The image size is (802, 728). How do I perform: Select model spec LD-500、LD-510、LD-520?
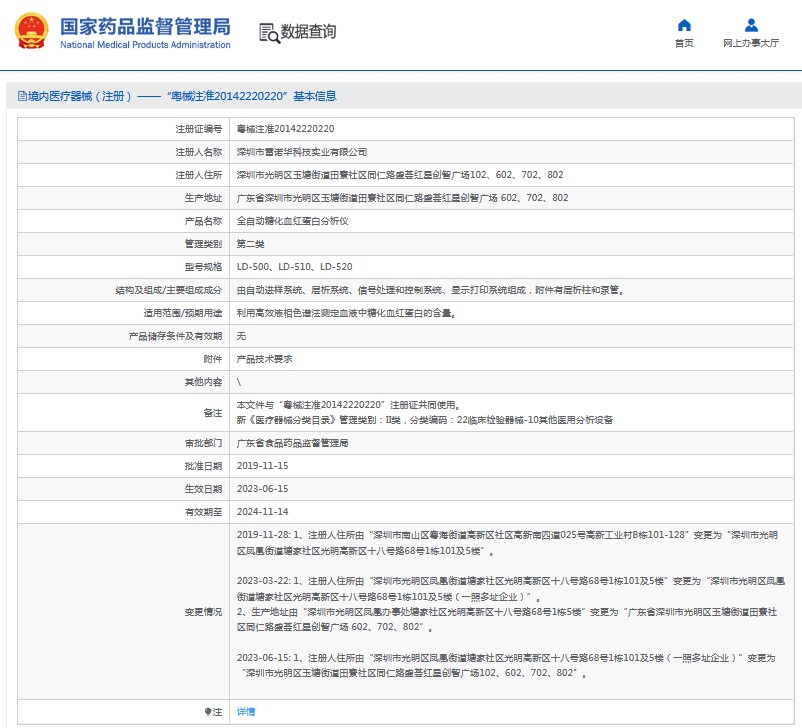295,267
